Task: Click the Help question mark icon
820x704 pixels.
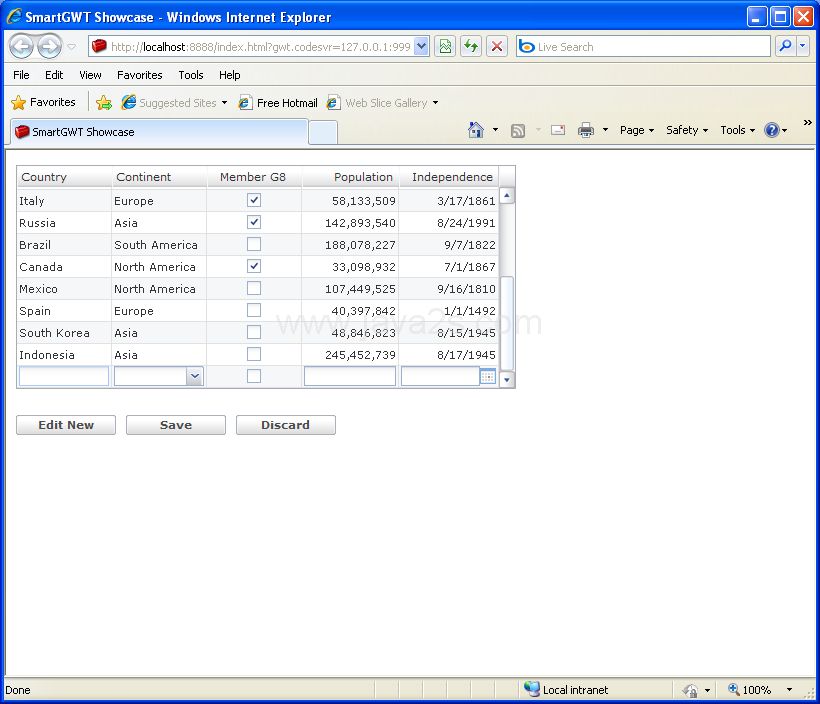Action: click(772, 130)
